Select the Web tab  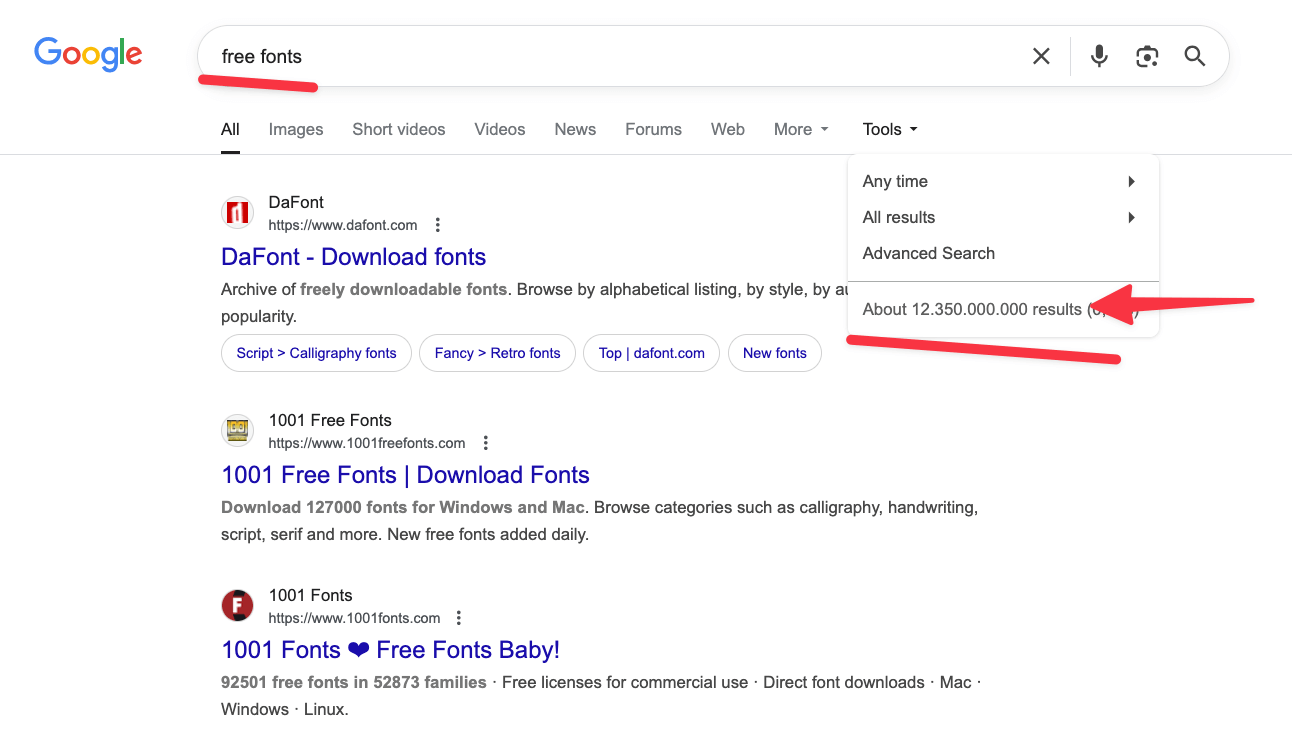point(728,129)
